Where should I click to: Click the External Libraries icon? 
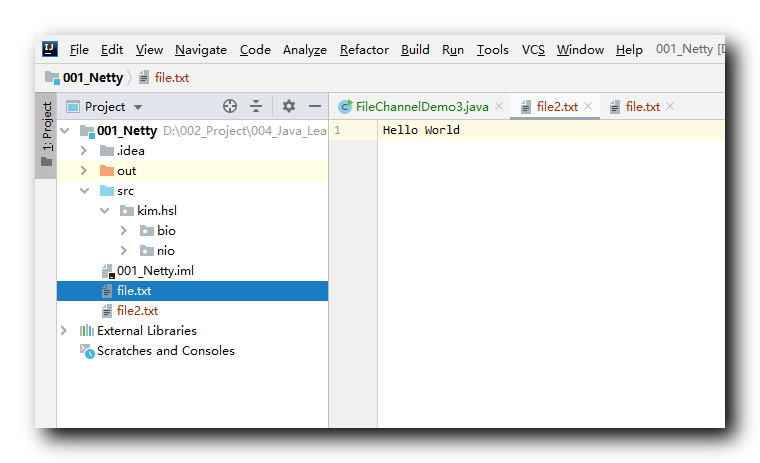coord(87,331)
